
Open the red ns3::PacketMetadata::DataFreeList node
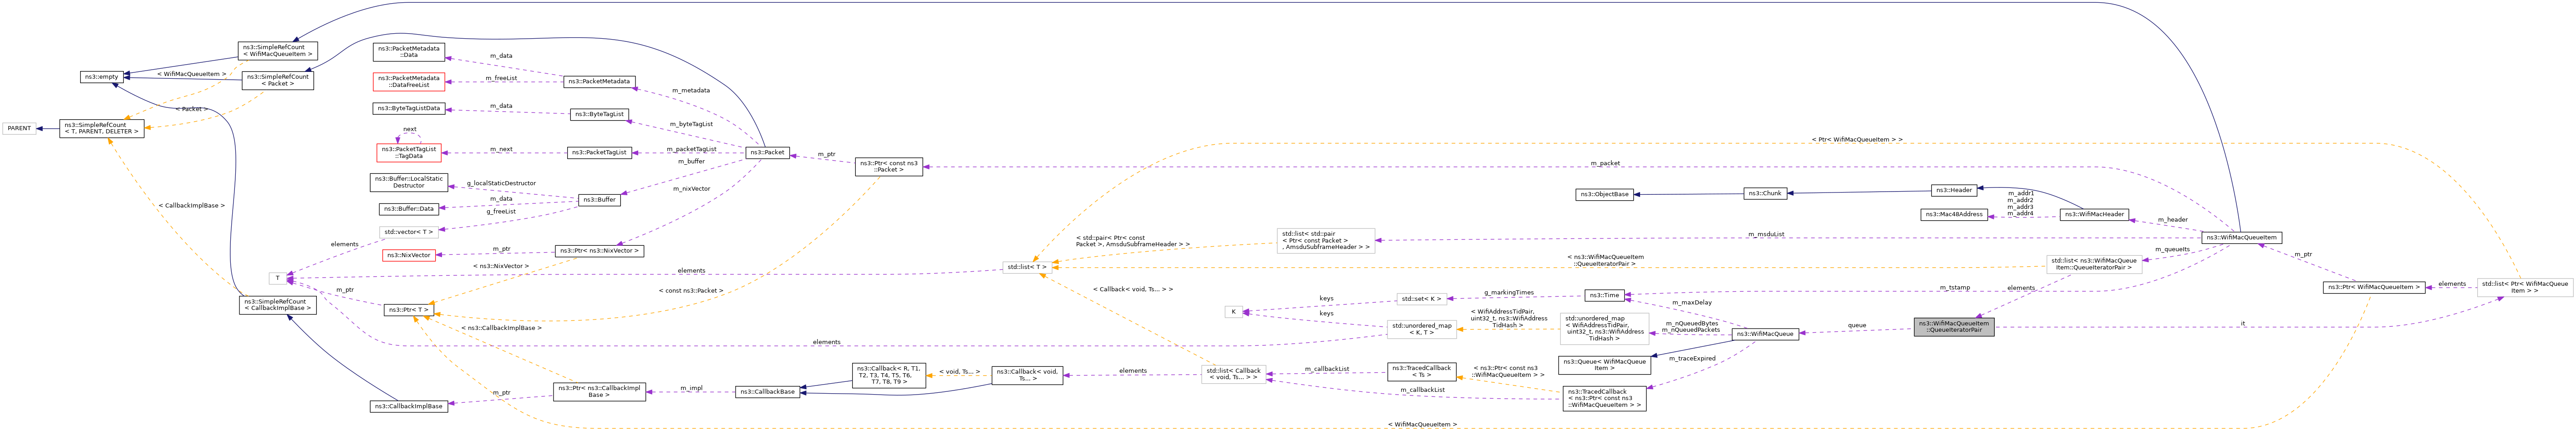click(409, 81)
